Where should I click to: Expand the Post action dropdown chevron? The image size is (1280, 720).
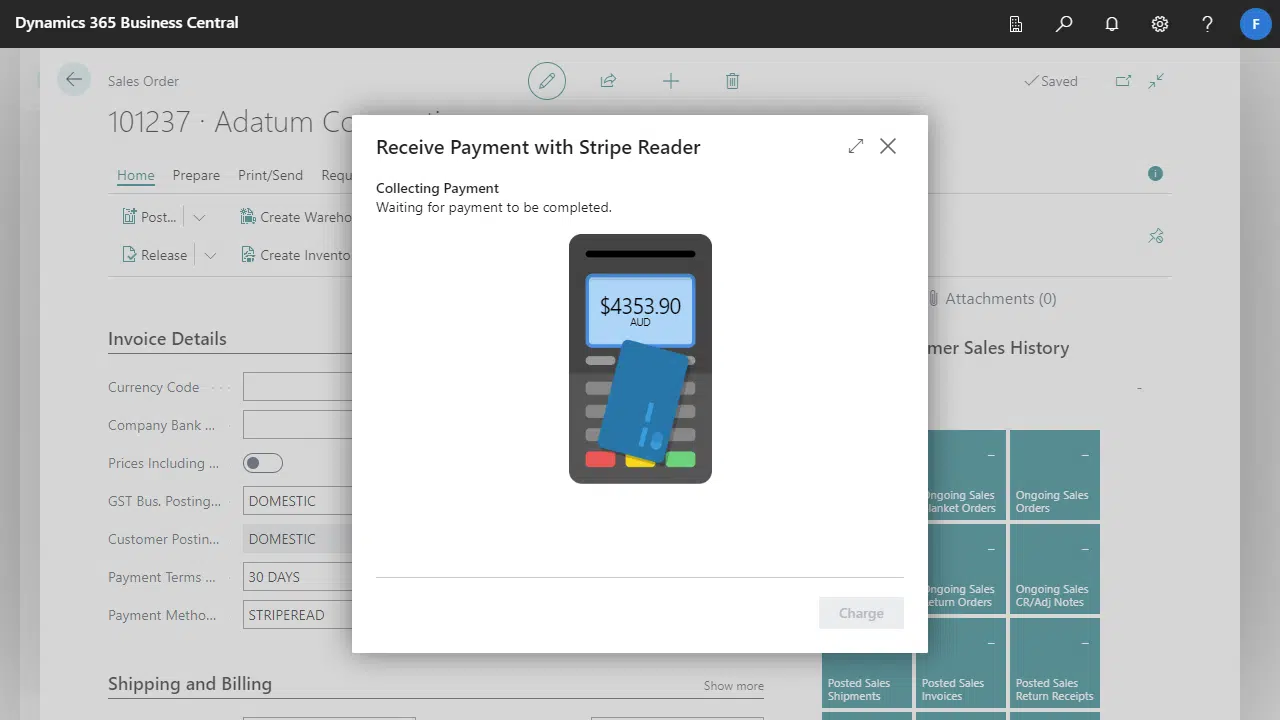199,216
